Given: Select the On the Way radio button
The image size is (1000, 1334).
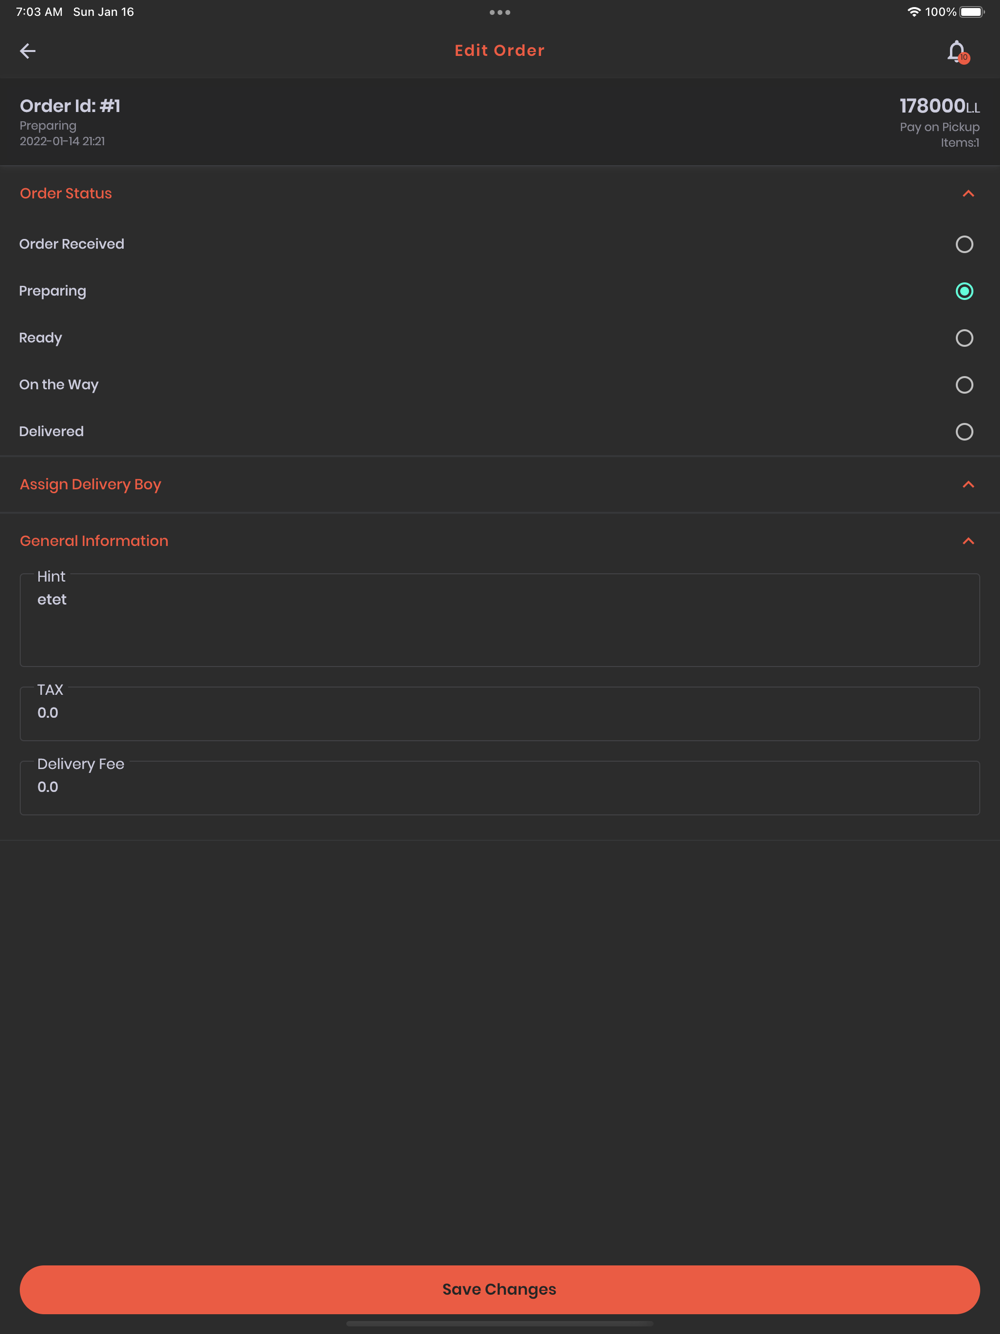Looking at the screenshot, I should coord(964,385).
